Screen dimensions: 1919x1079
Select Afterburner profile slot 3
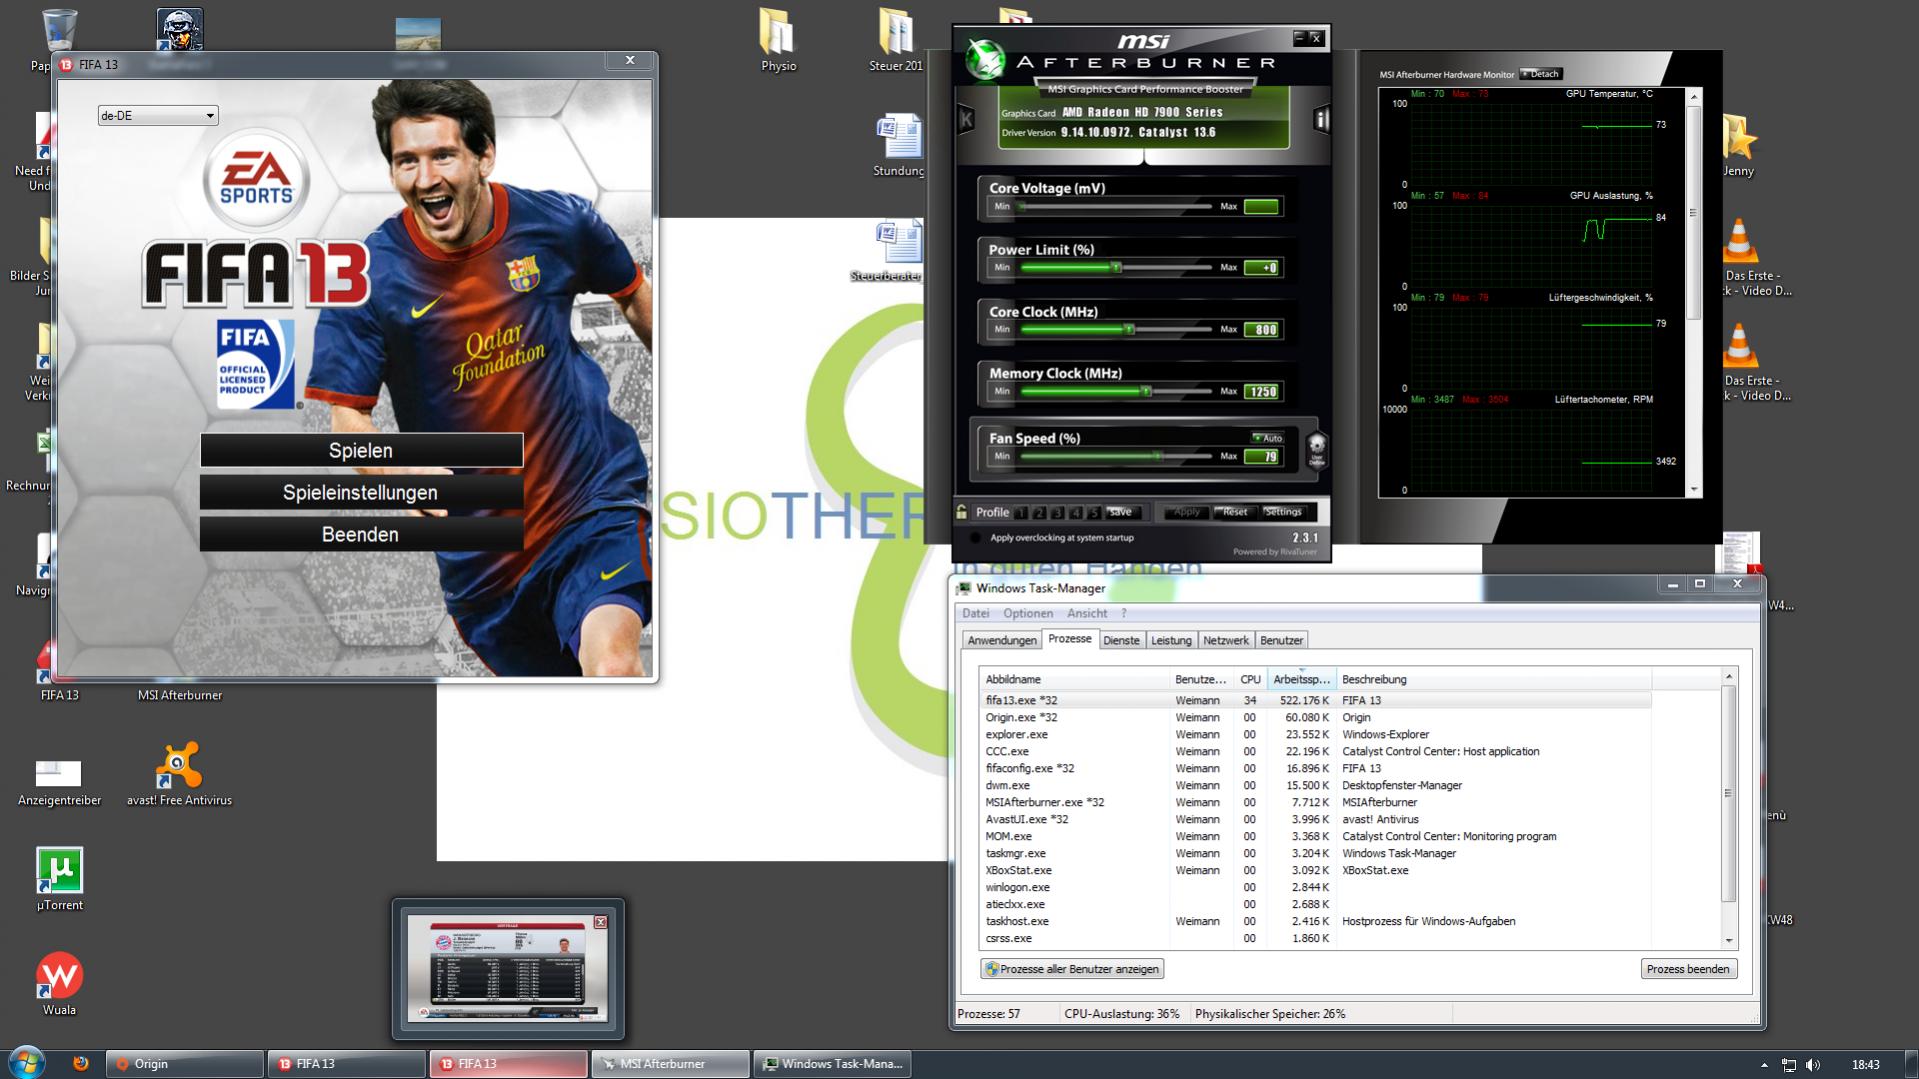coord(1057,513)
